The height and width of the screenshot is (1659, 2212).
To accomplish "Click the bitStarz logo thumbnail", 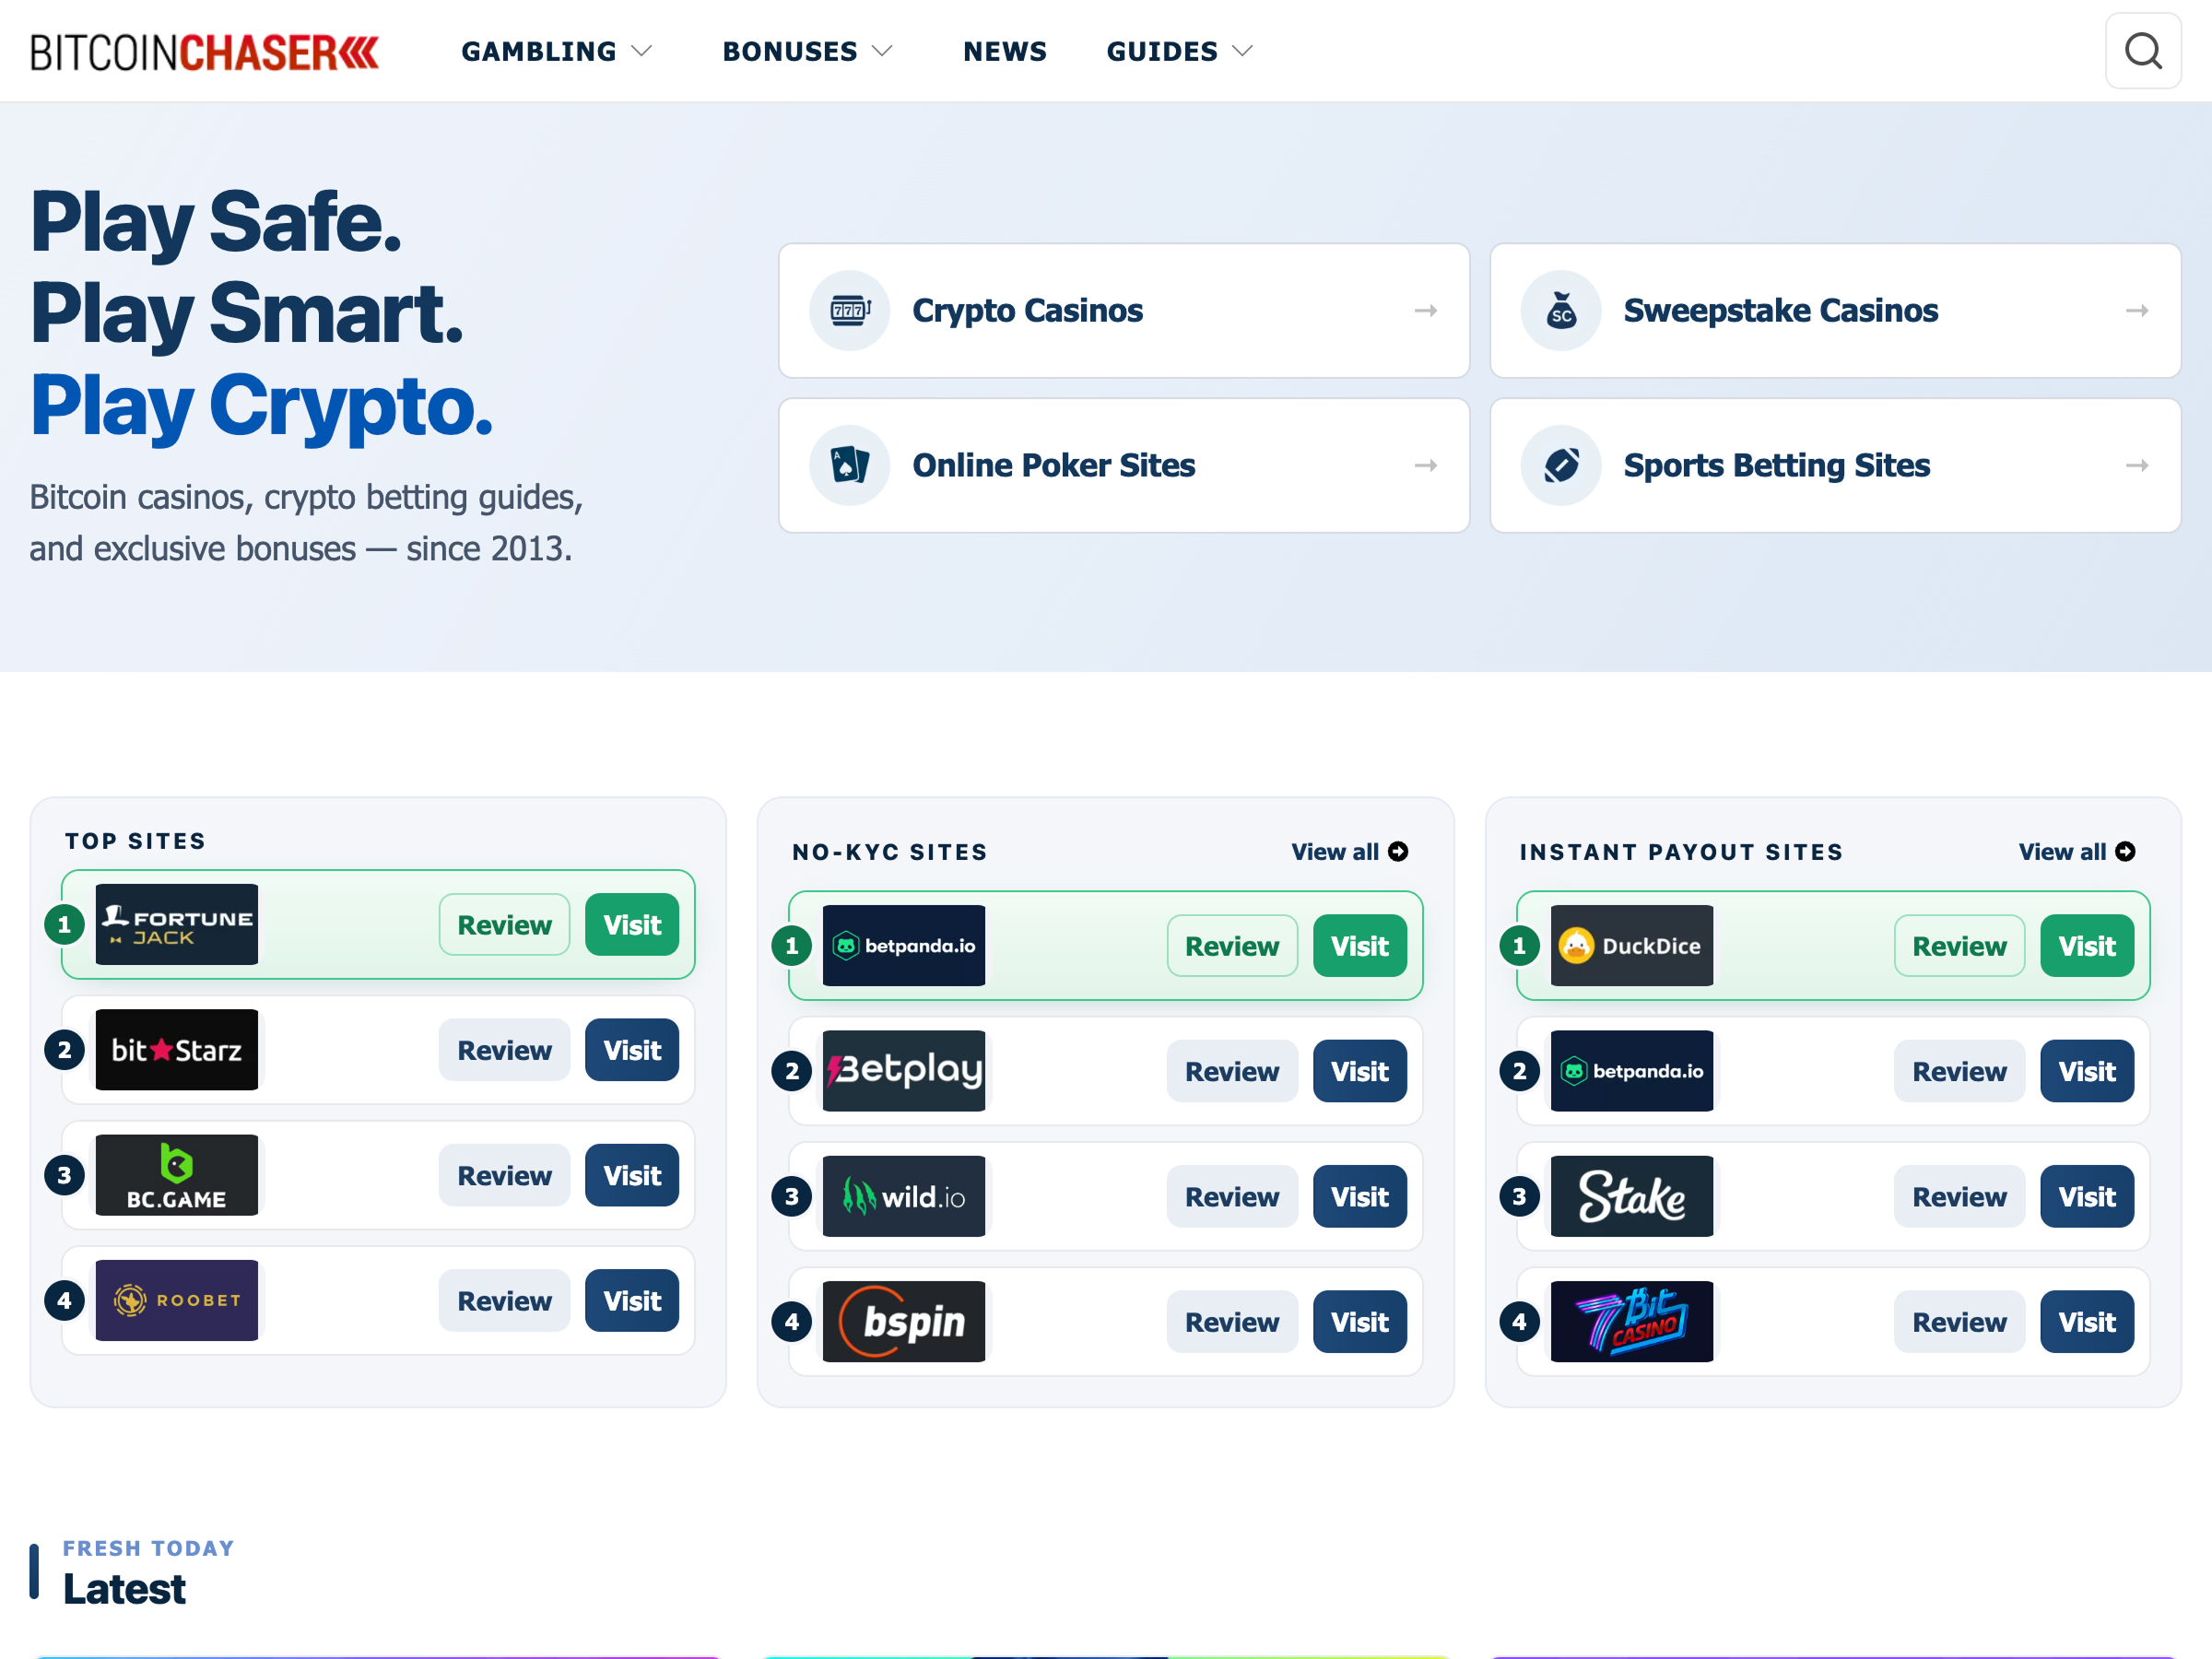I will (177, 1049).
